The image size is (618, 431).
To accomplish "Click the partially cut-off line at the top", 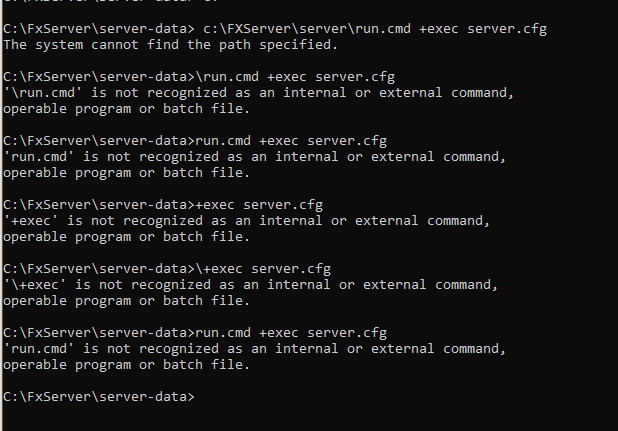I will point(100,4).
